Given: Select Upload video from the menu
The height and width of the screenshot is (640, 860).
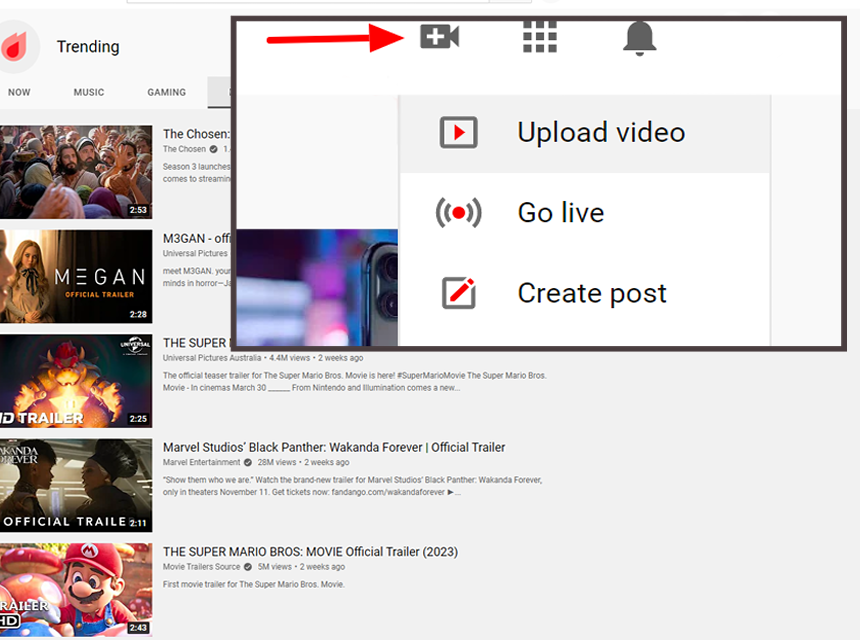Looking at the screenshot, I should click(585, 133).
